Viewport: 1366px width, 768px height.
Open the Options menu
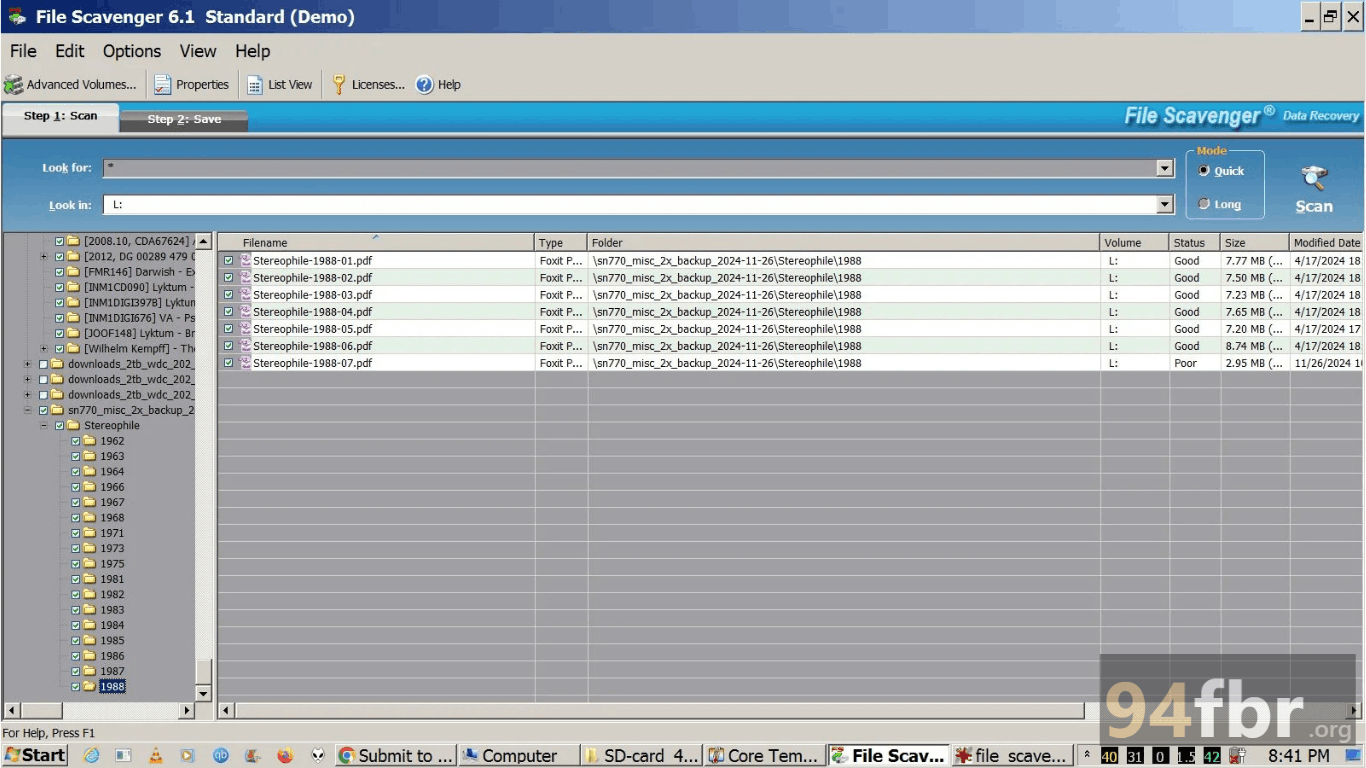pos(132,51)
